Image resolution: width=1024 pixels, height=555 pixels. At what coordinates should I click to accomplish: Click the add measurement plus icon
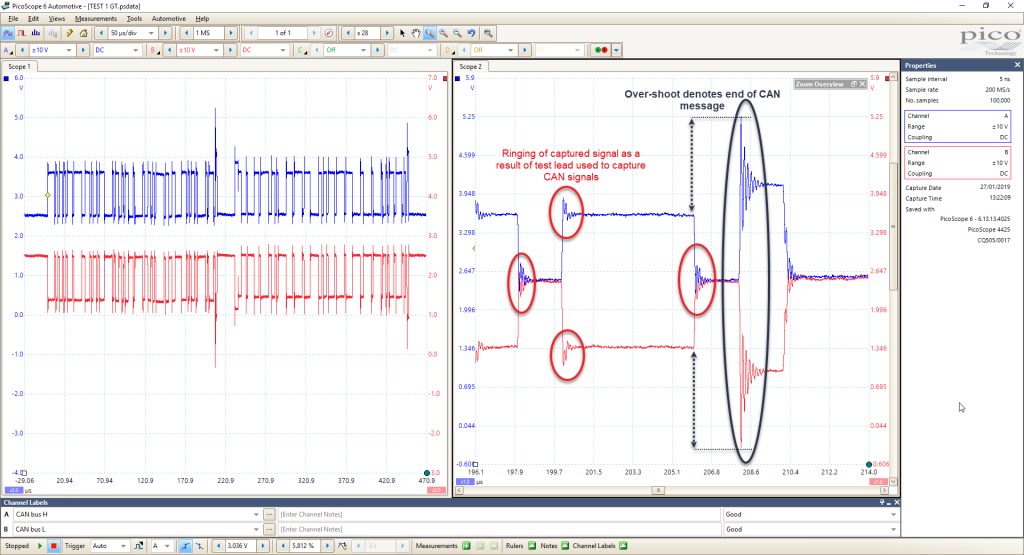(x=466, y=546)
